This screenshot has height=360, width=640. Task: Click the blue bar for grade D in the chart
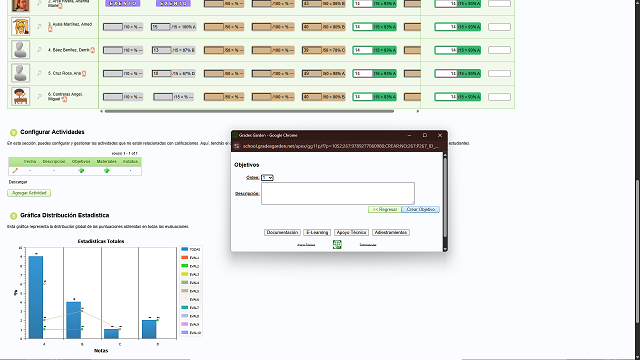coord(149,329)
